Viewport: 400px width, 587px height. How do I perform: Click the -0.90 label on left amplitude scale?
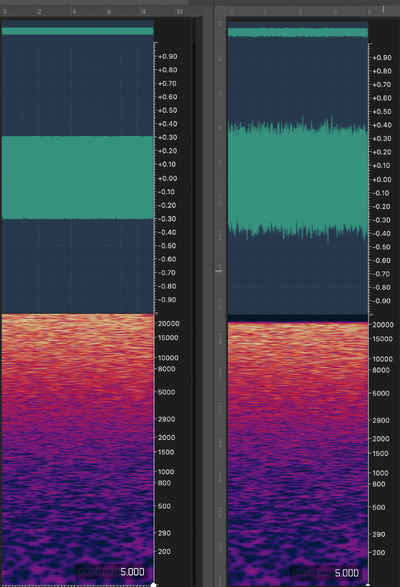[167, 299]
